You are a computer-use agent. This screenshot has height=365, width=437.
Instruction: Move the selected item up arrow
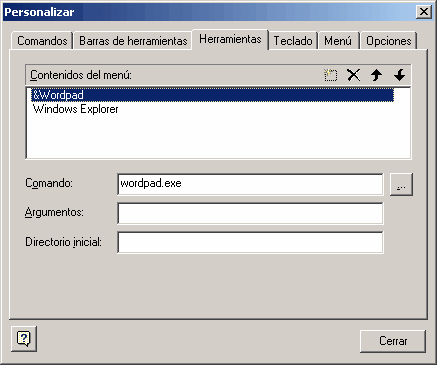[376, 75]
